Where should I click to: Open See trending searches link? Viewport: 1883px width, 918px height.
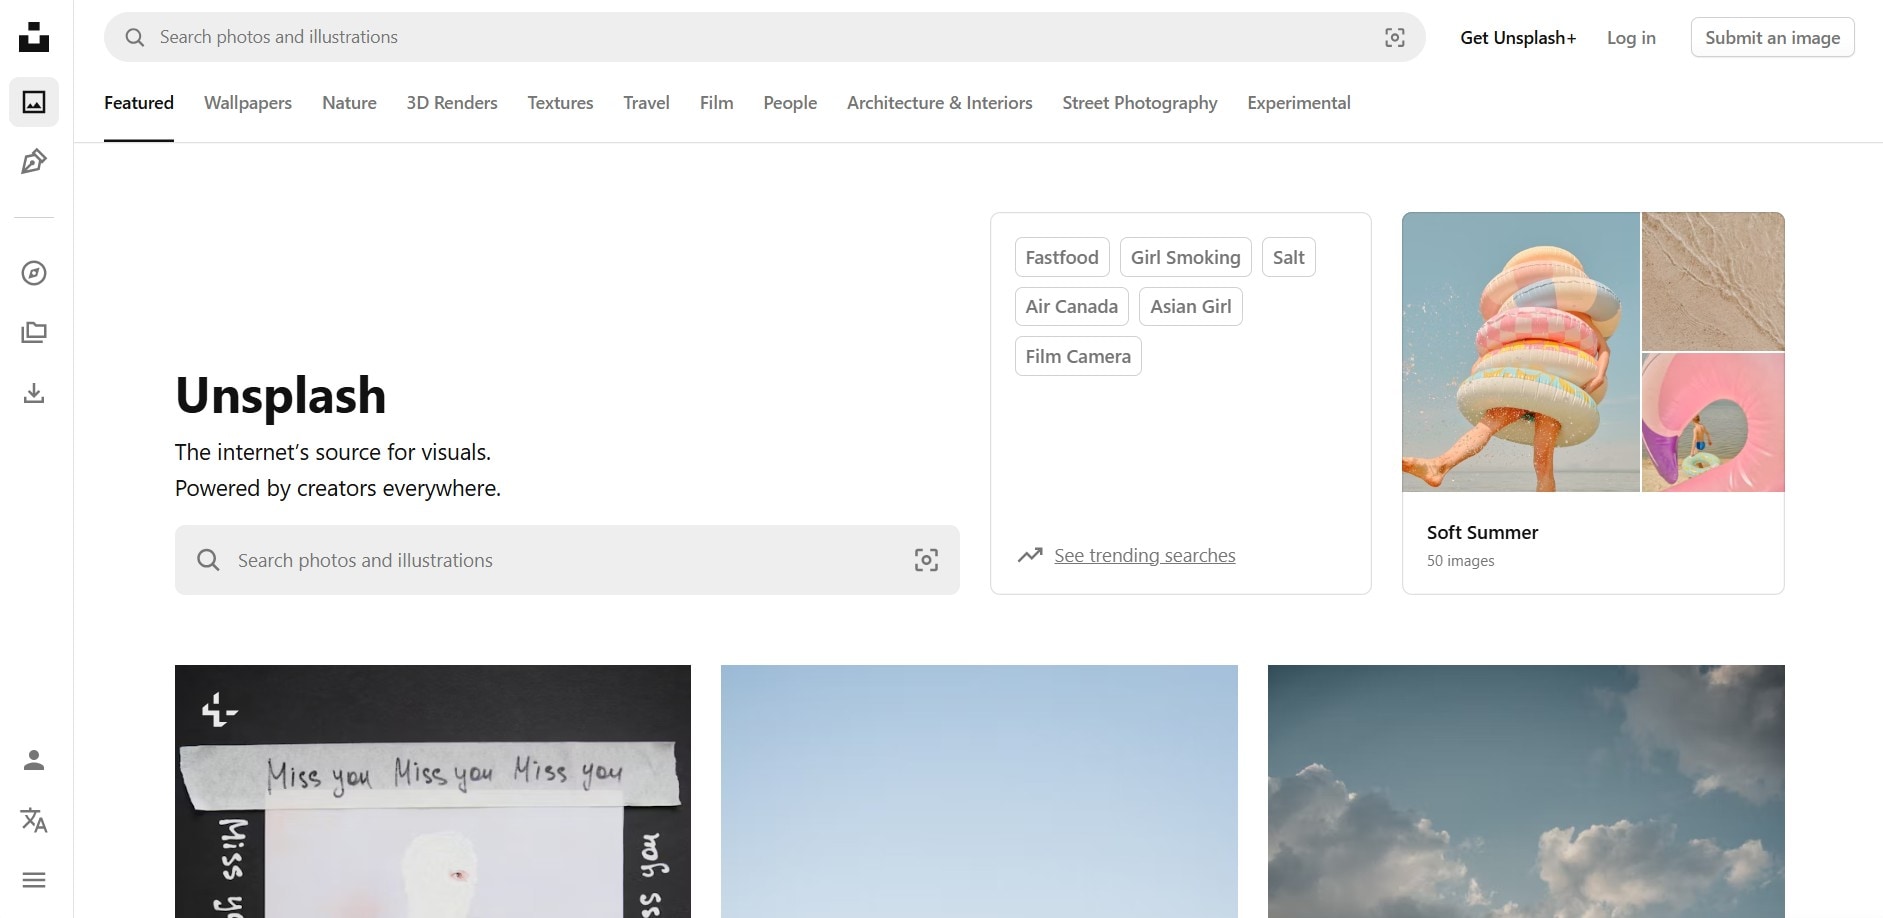point(1144,556)
